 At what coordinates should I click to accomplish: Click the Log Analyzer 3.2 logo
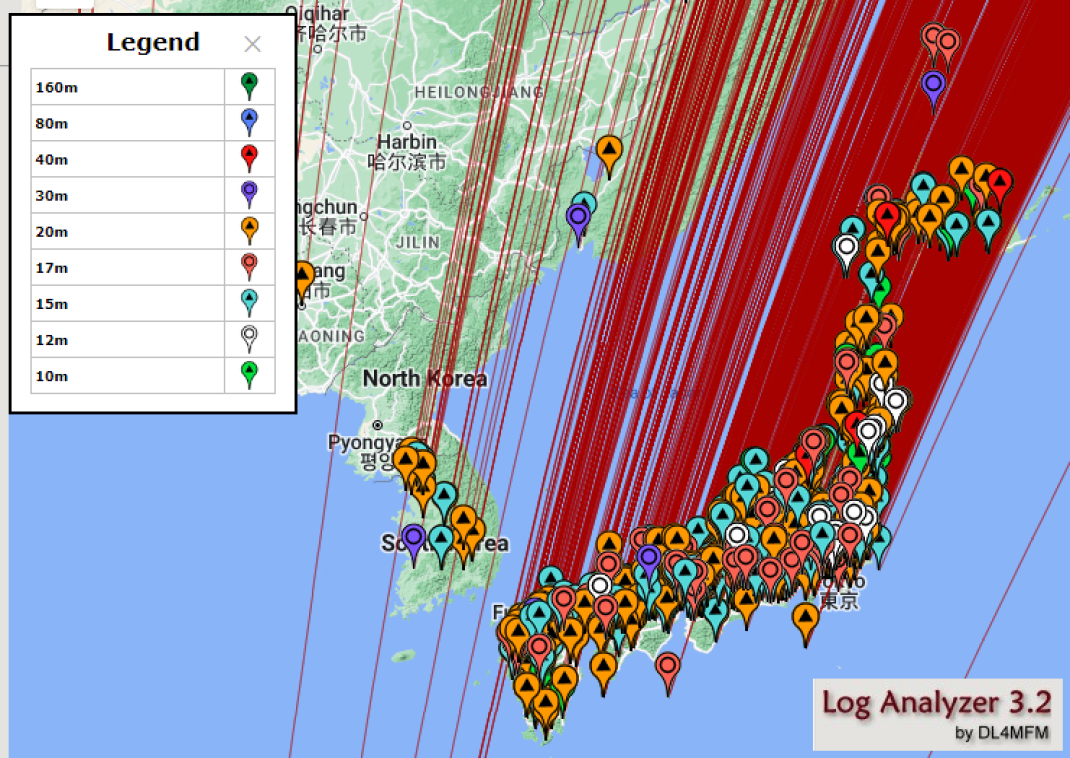[x=936, y=712]
